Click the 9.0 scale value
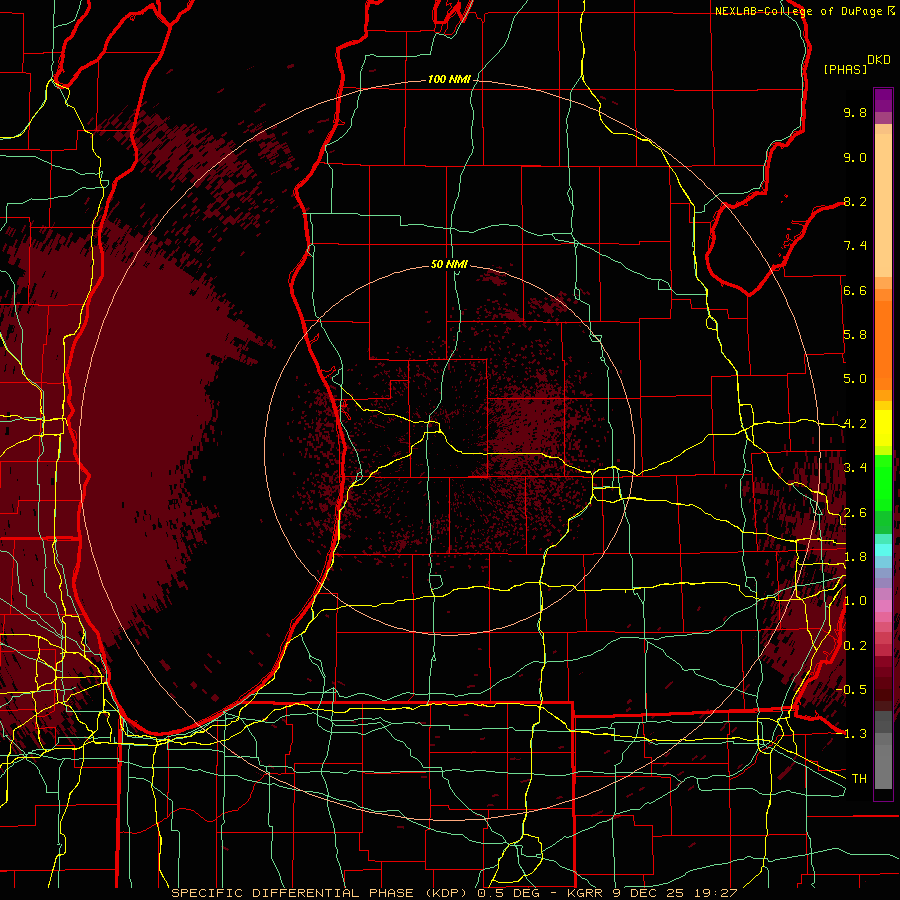Screen dimensions: 900x900 pyautogui.click(x=855, y=157)
